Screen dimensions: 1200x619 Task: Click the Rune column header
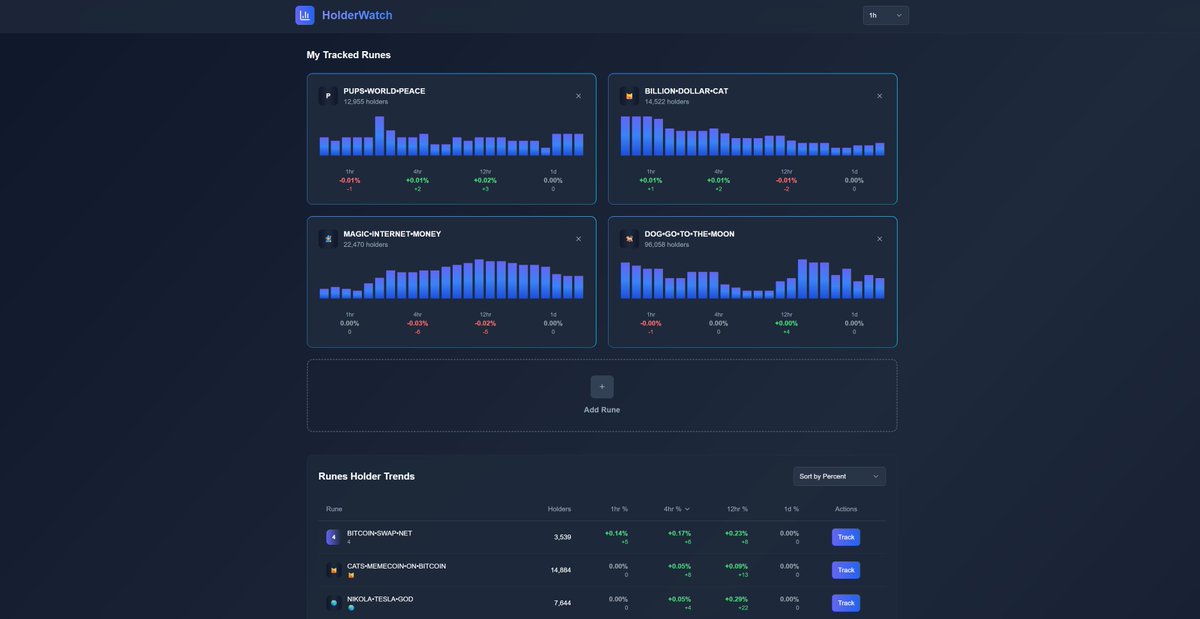tap(334, 509)
